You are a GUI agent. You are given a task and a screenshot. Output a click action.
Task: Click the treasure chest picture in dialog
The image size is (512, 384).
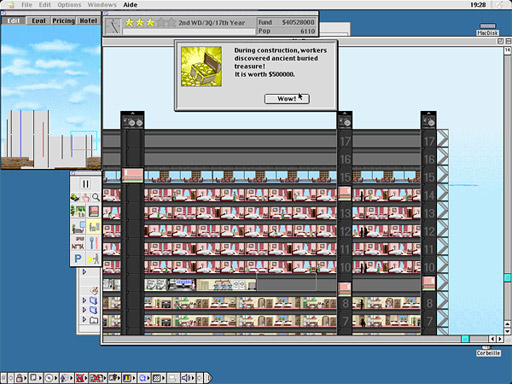(x=201, y=66)
